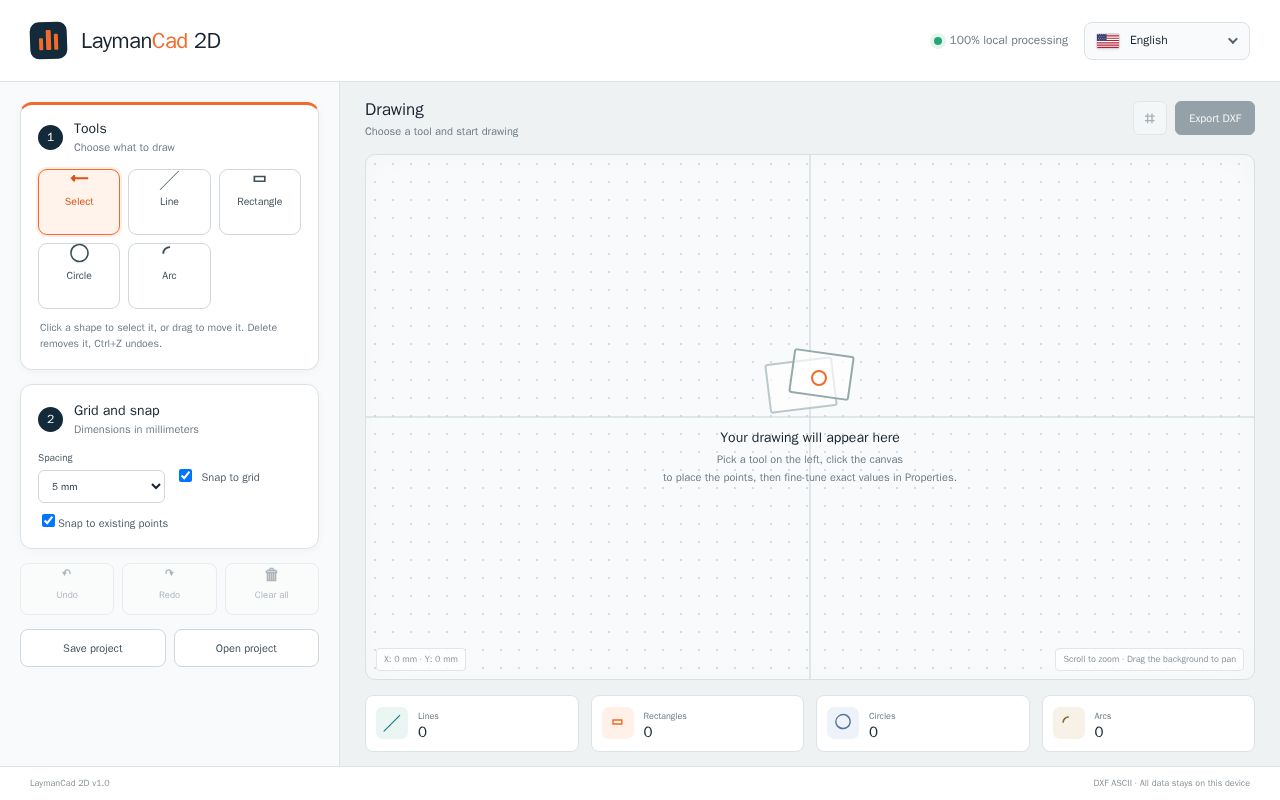The height and width of the screenshot is (800, 1280).
Task: Choose the Line drawing tool
Action: tap(169, 202)
